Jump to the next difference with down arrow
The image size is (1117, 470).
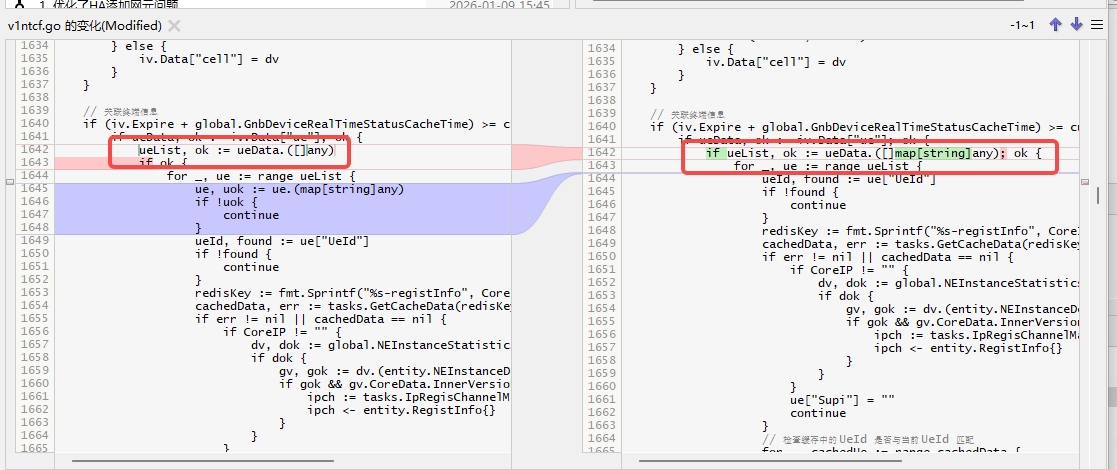[x=1076, y=25]
